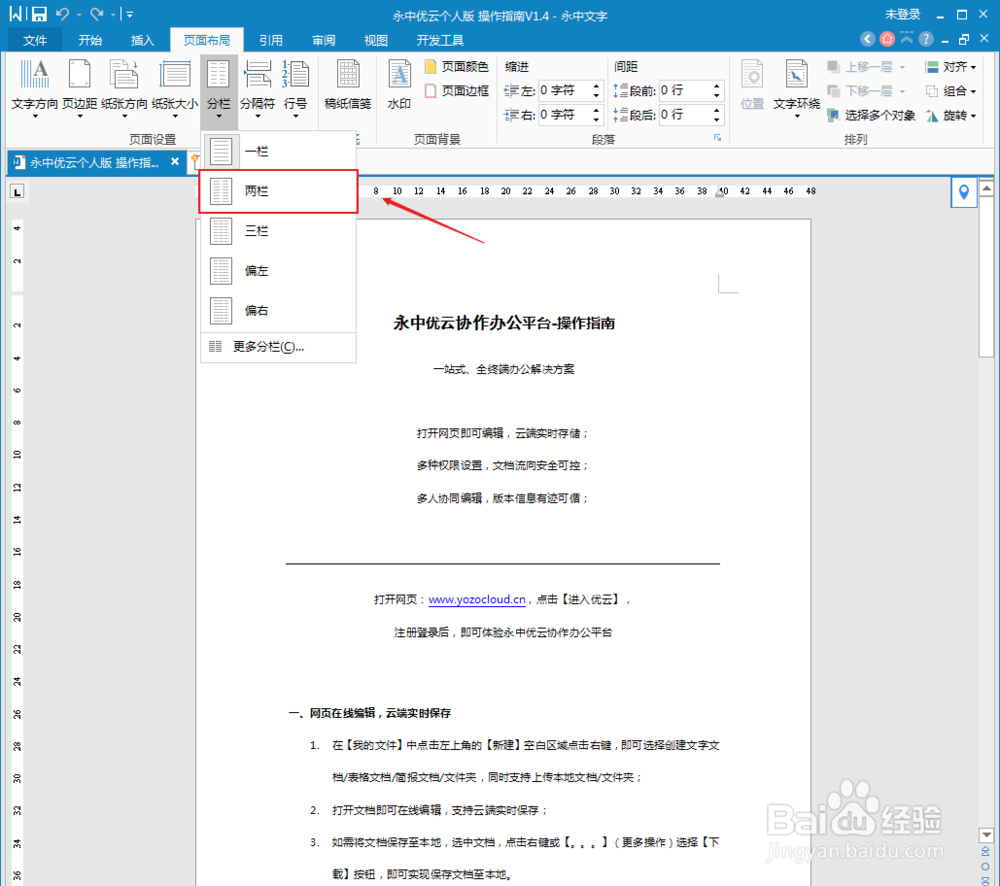The height and width of the screenshot is (886, 1000).
Task: Switch to the Insert (插入) tab
Action: (142, 40)
